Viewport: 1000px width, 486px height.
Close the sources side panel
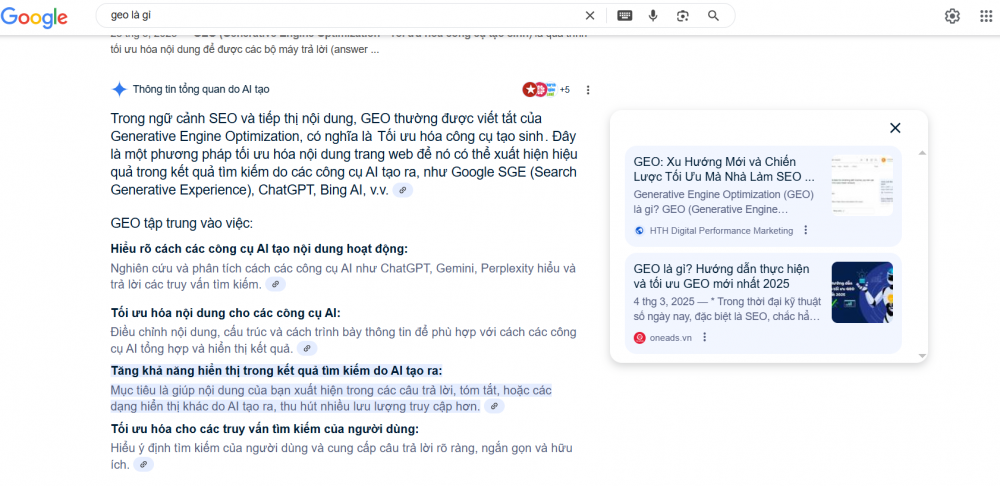pos(895,128)
